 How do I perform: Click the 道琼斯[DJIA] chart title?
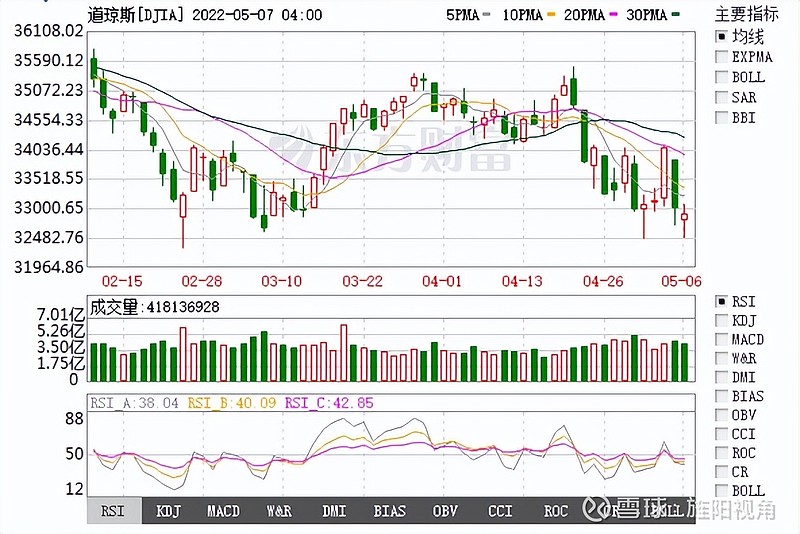[x=135, y=15]
